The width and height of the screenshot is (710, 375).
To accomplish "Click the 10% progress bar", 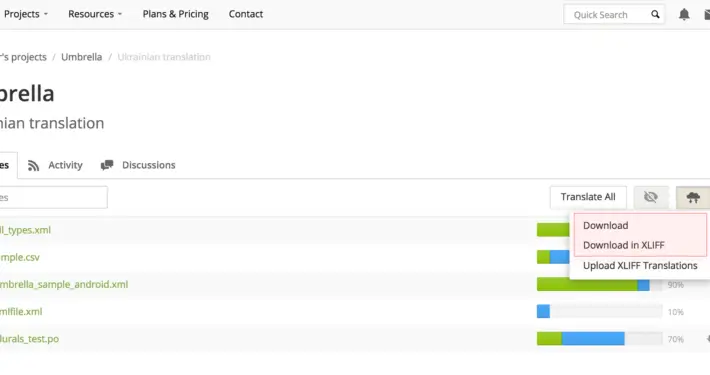I will pyautogui.click(x=599, y=312).
